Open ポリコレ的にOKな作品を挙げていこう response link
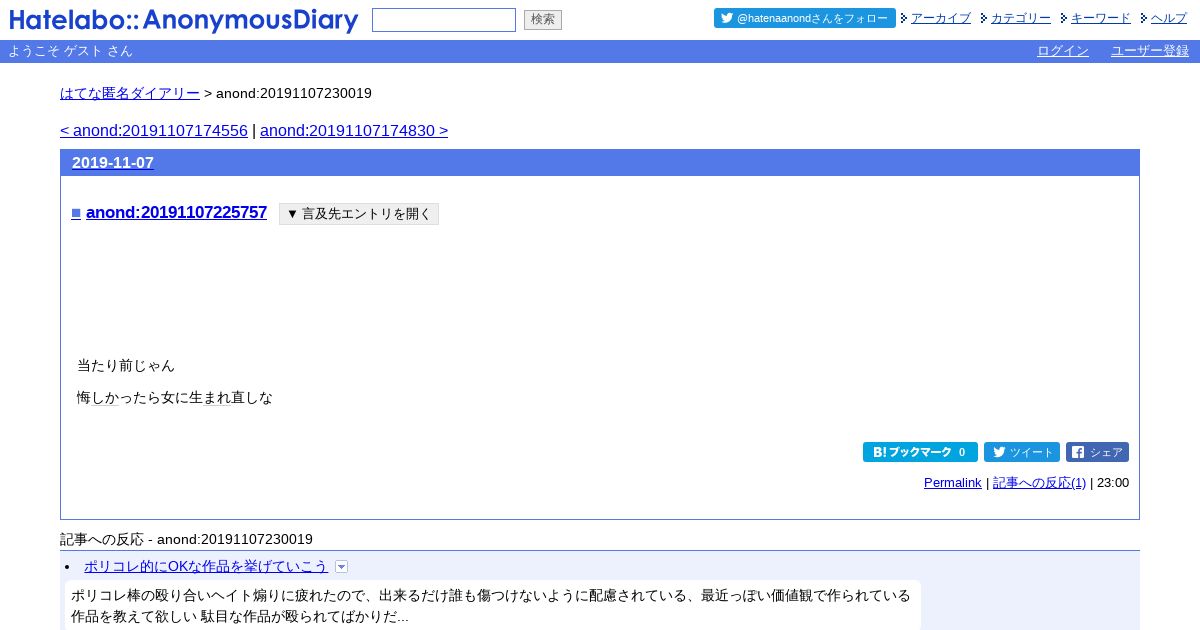This screenshot has width=1200, height=630. click(x=206, y=566)
